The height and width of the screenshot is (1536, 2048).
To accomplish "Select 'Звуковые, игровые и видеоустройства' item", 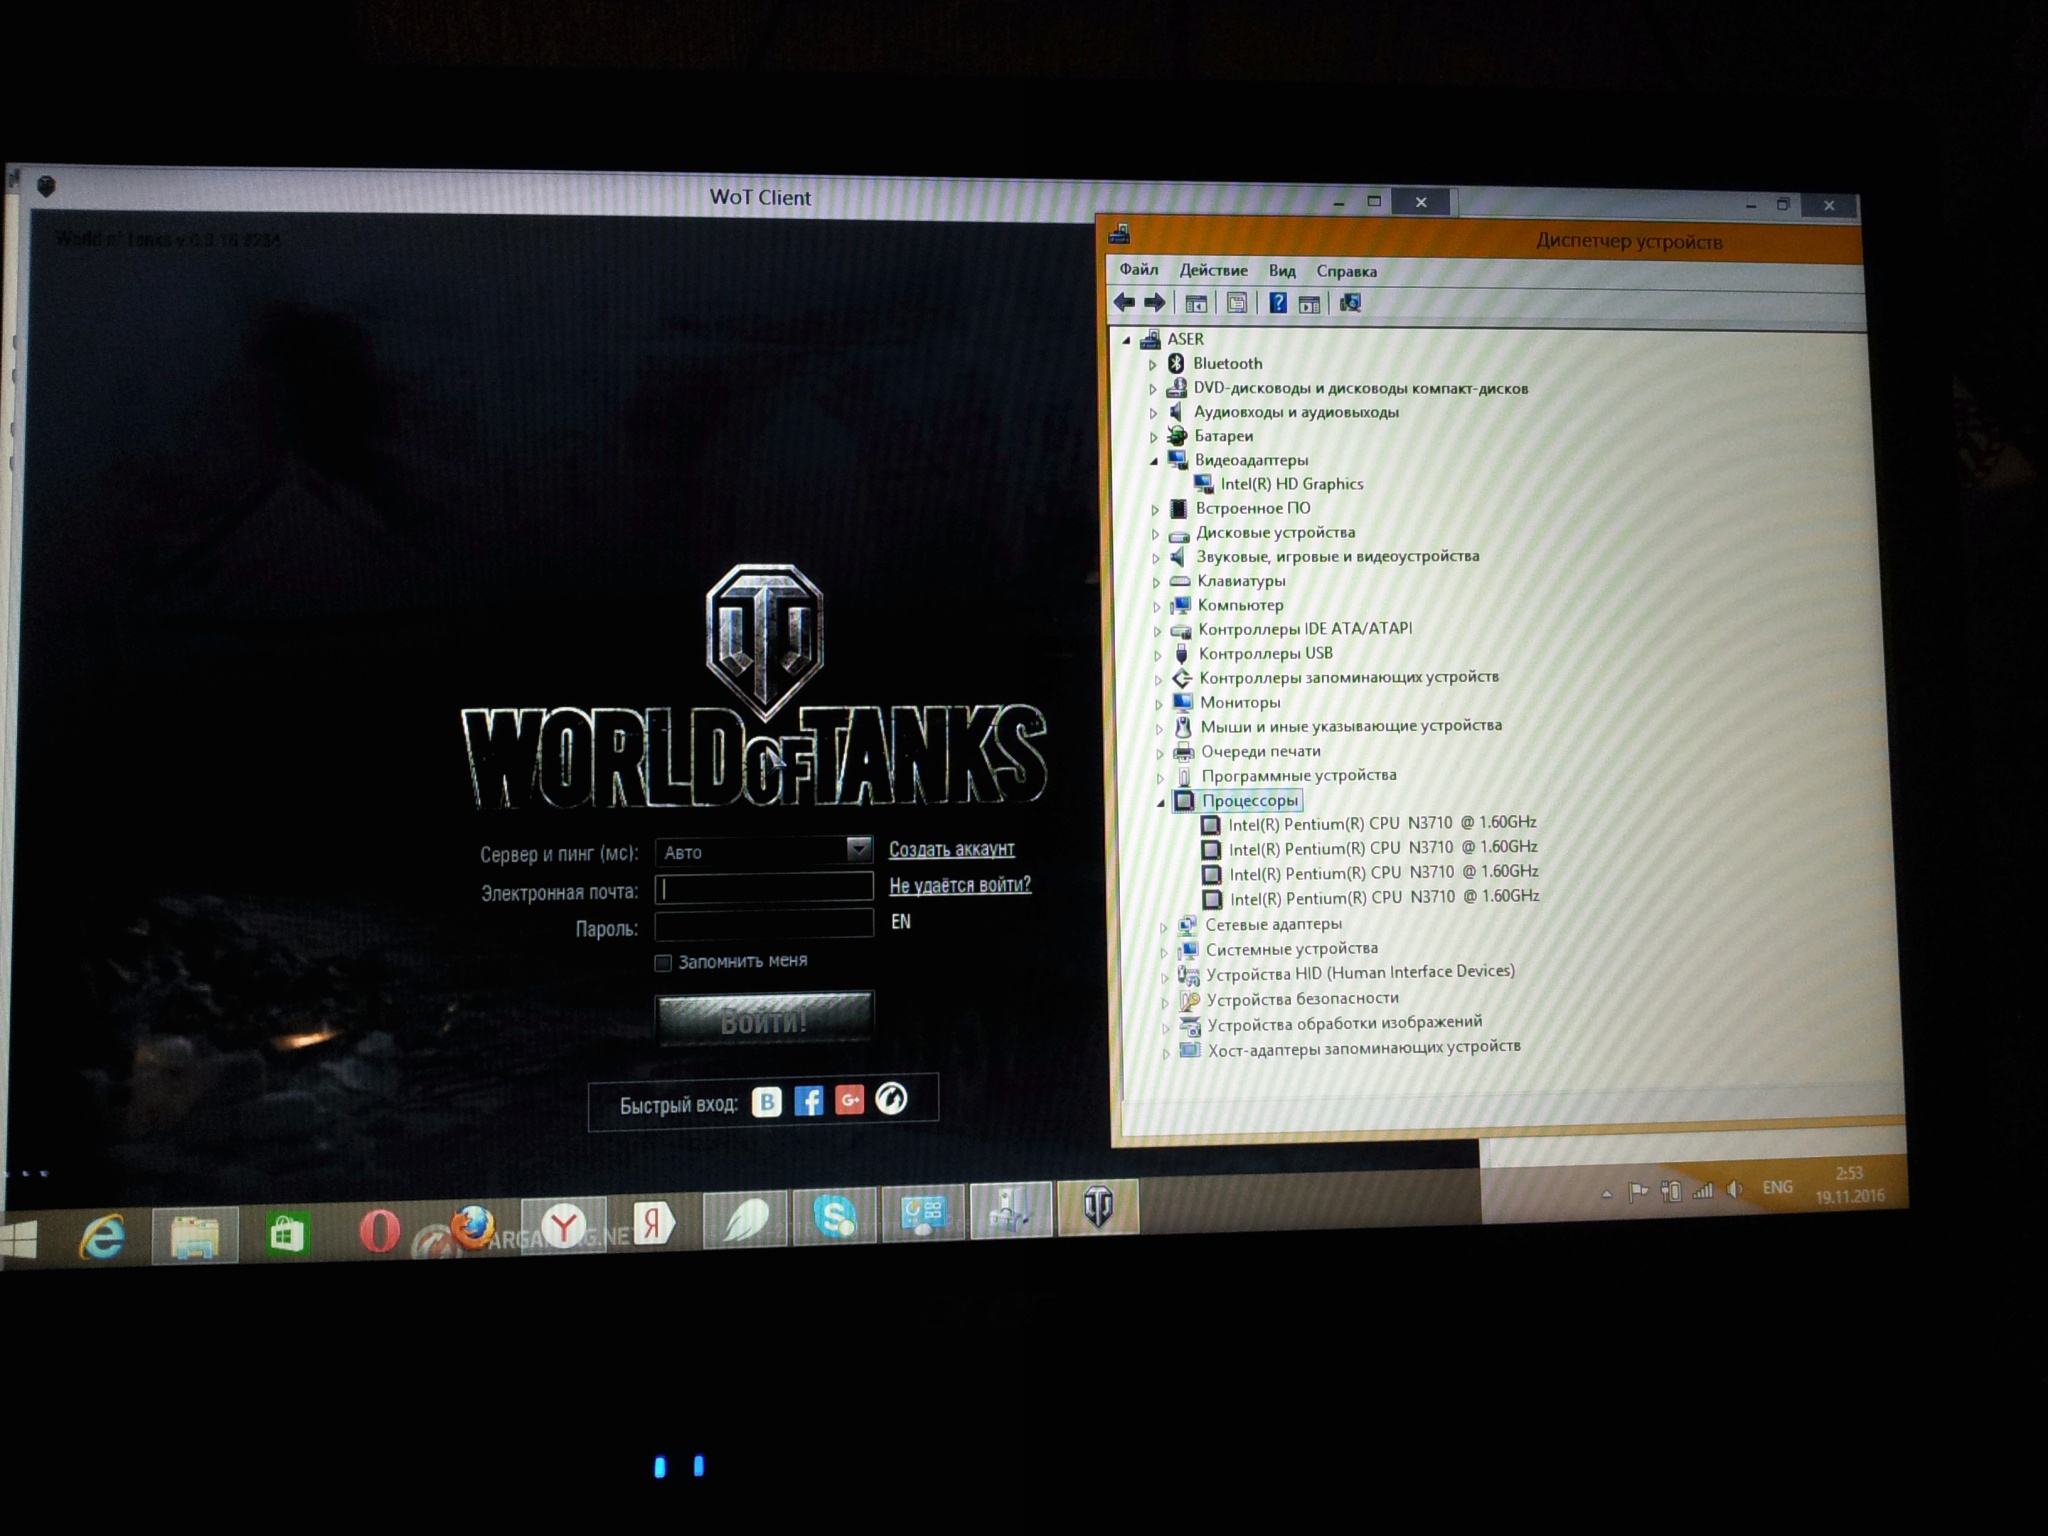I will pos(1338,556).
